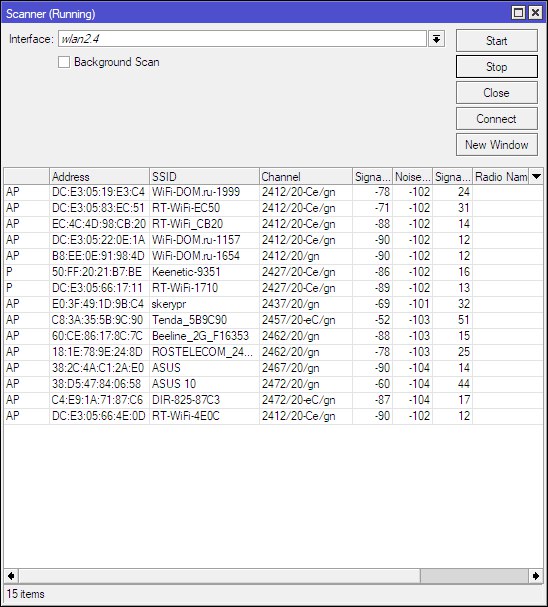This screenshot has height=607, width=548.
Task: Select the Keenetic-9351 network
Action: 274,272
